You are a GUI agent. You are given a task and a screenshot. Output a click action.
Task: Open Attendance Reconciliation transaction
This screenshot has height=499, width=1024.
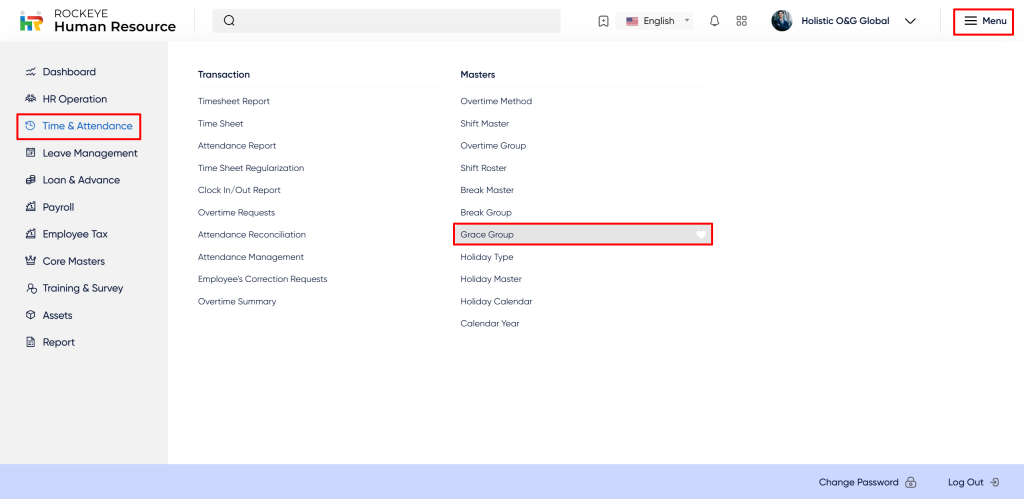[x=252, y=234]
